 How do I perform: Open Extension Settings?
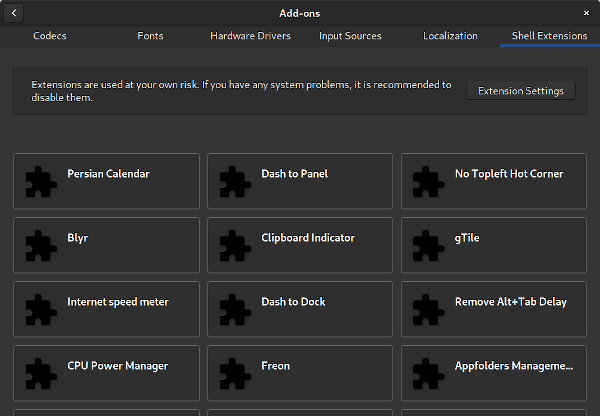[x=520, y=91]
